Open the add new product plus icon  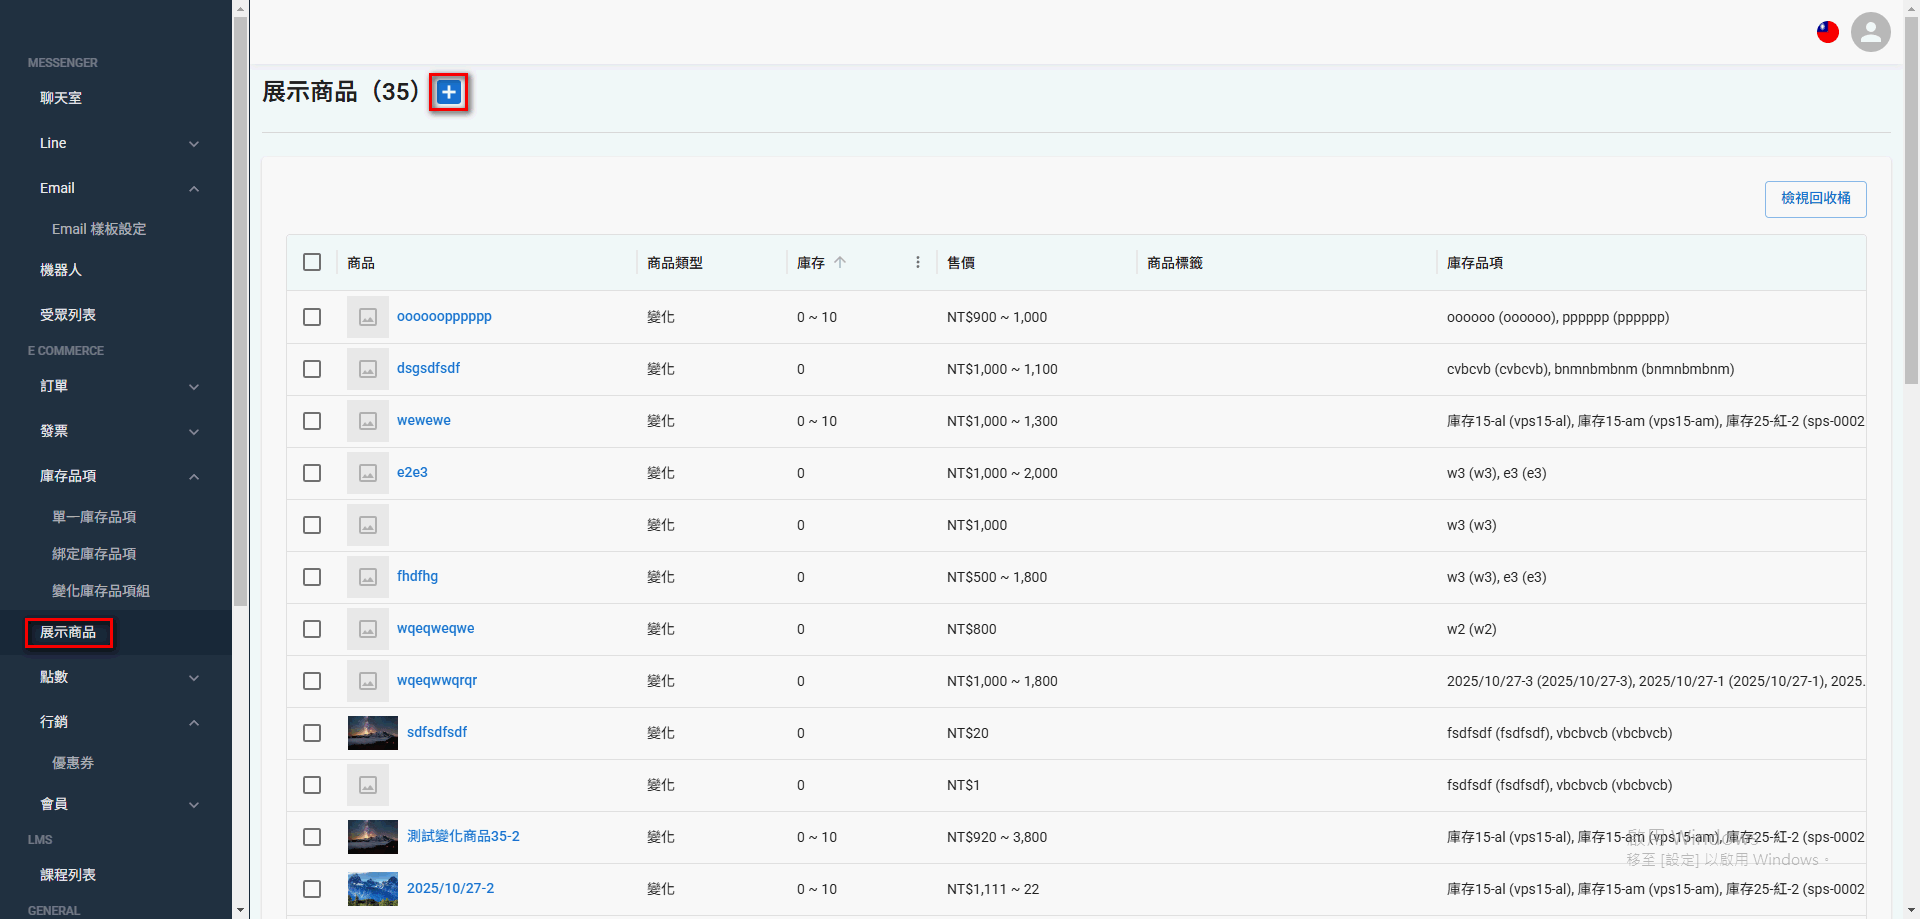click(448, 92)
